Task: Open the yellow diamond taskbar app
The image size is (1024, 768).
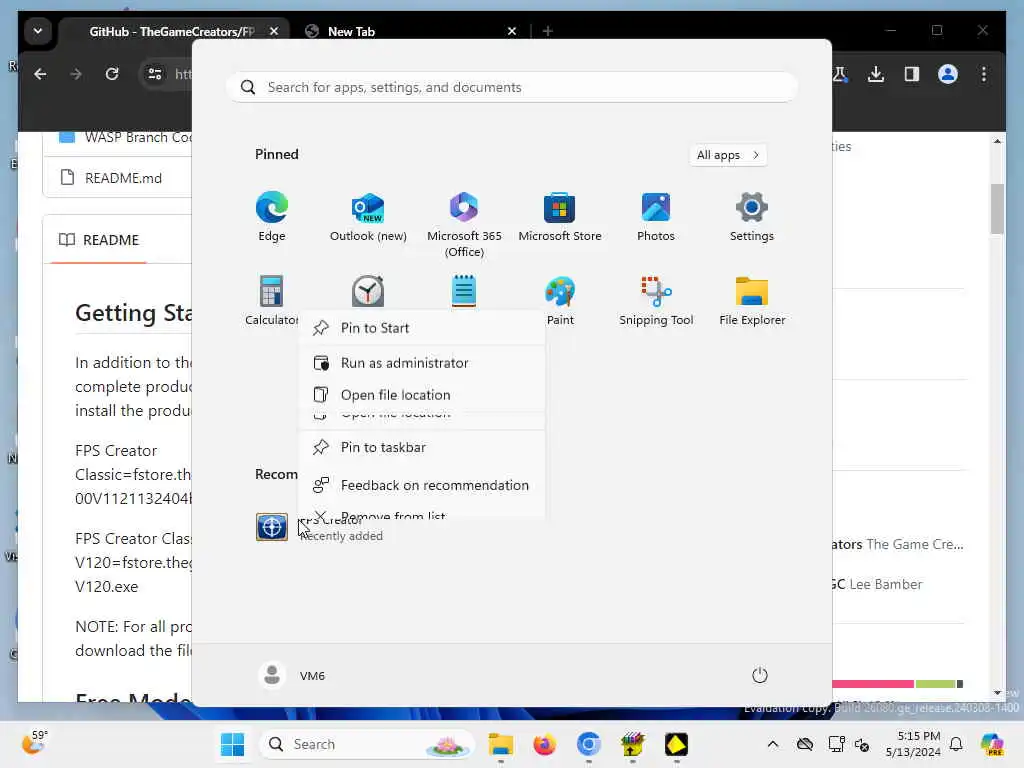Action: (x=676, y=744)
